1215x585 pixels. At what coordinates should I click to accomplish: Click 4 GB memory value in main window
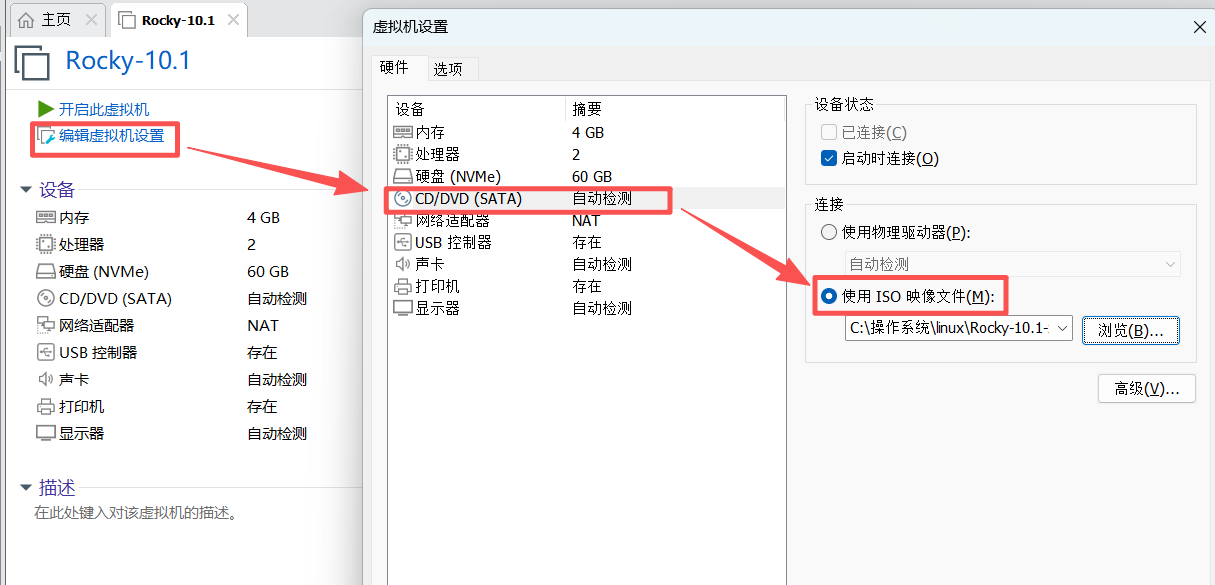pos(263,217)
